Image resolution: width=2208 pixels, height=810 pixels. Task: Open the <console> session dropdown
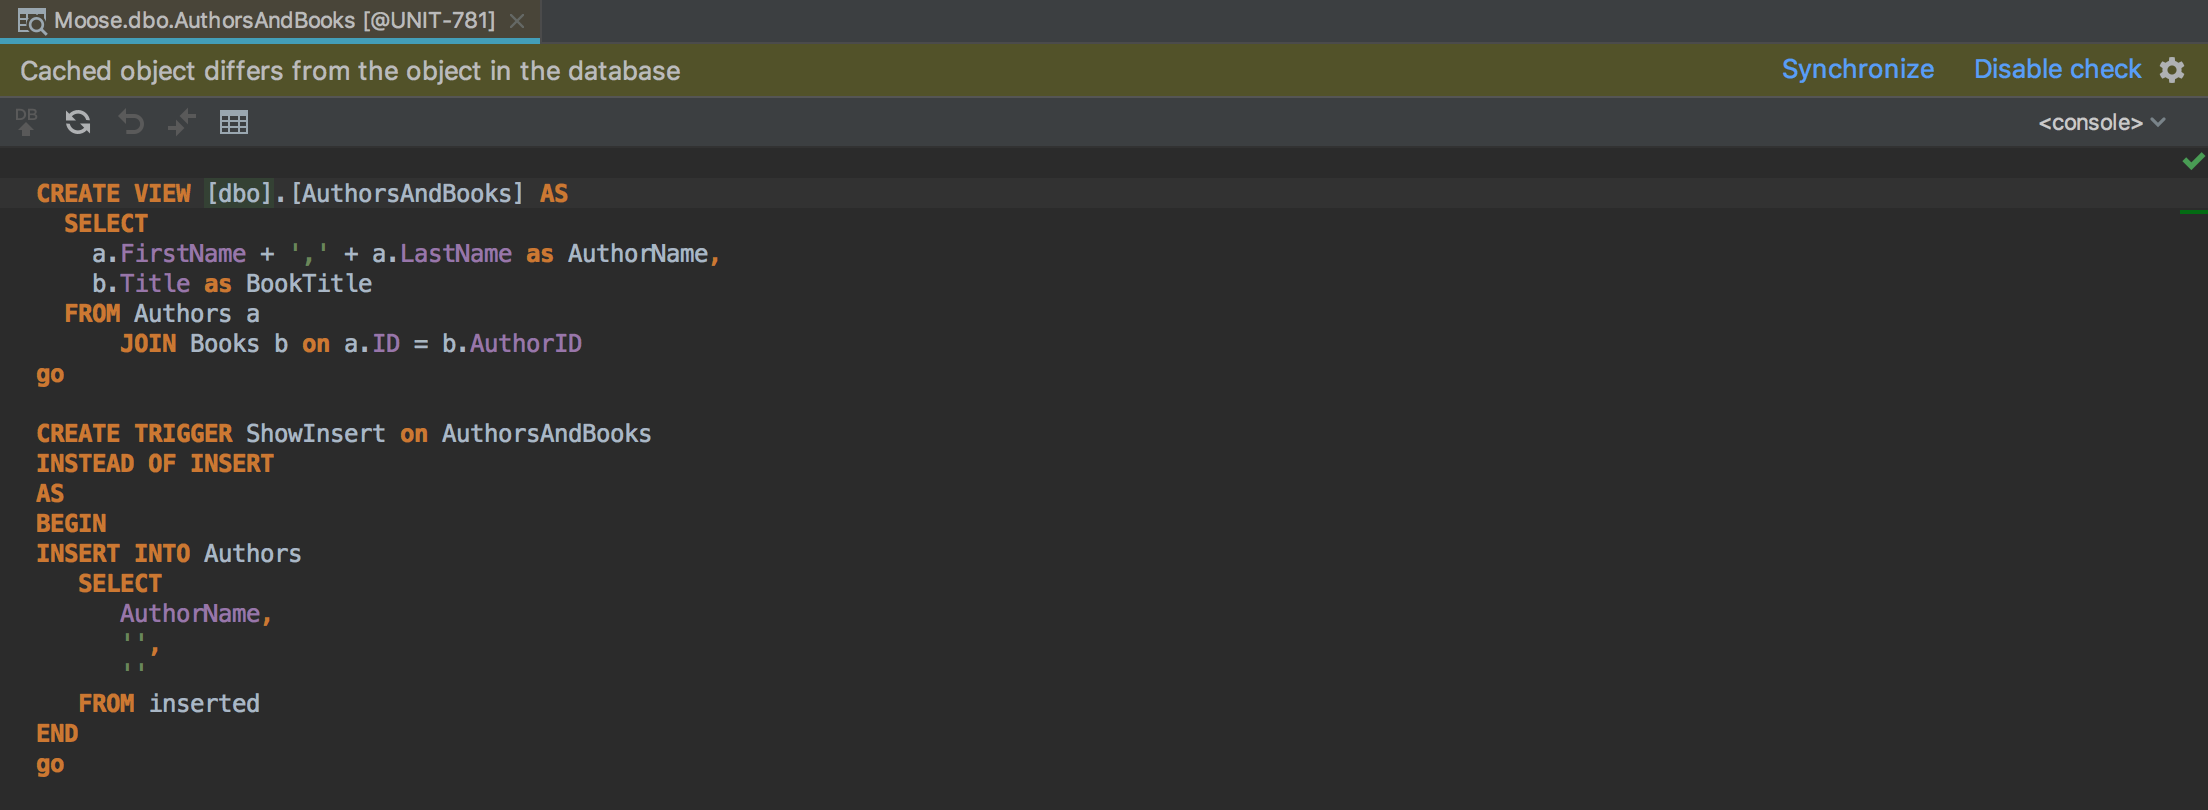2101,122
